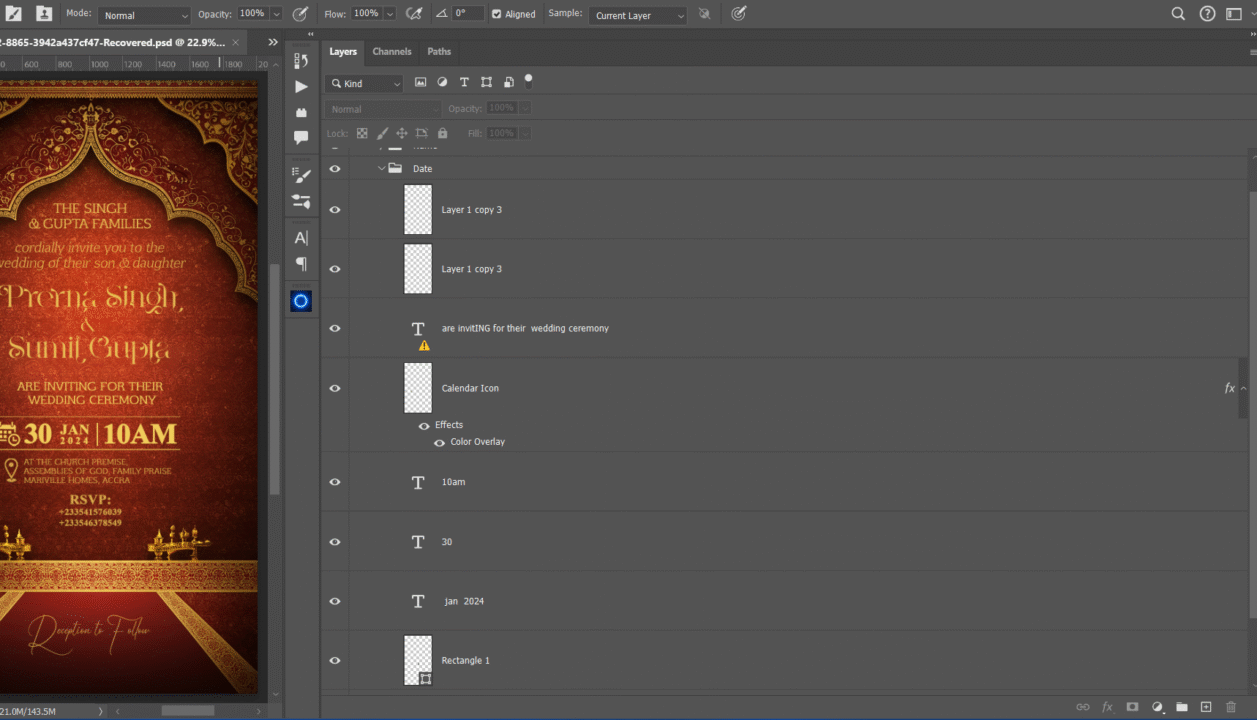Hide the Color Overlay effect
Image resolution: width=1257 pixels, height=720 pixels.
tap(439, 442)
